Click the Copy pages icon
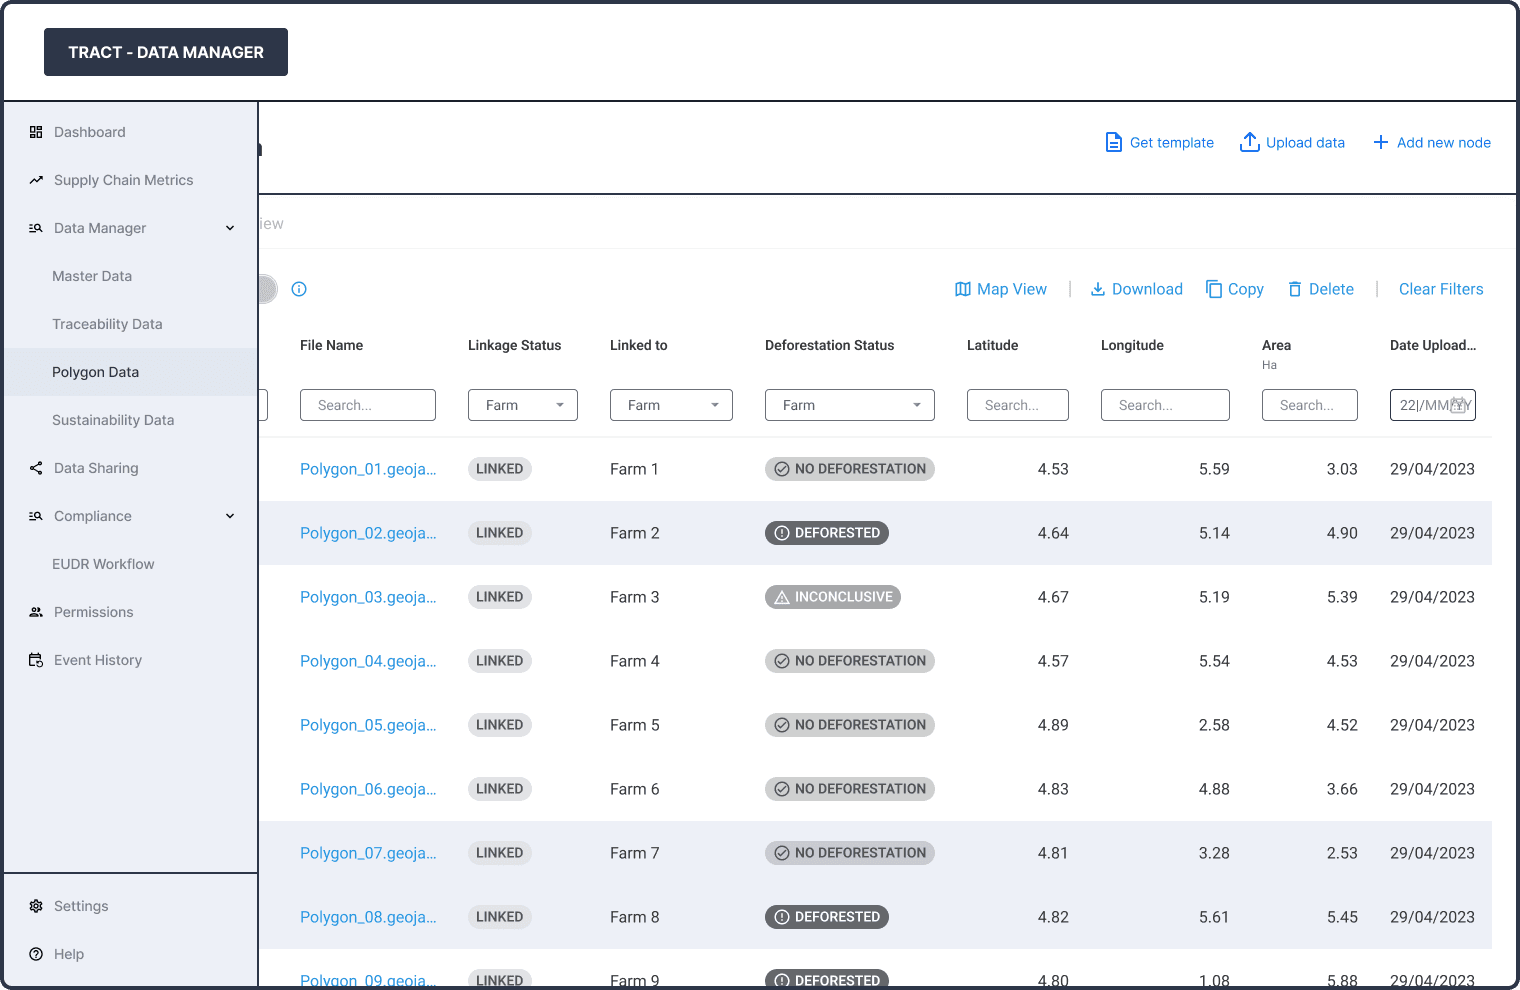This screenshot has width=1520, height=990. 1214,289
